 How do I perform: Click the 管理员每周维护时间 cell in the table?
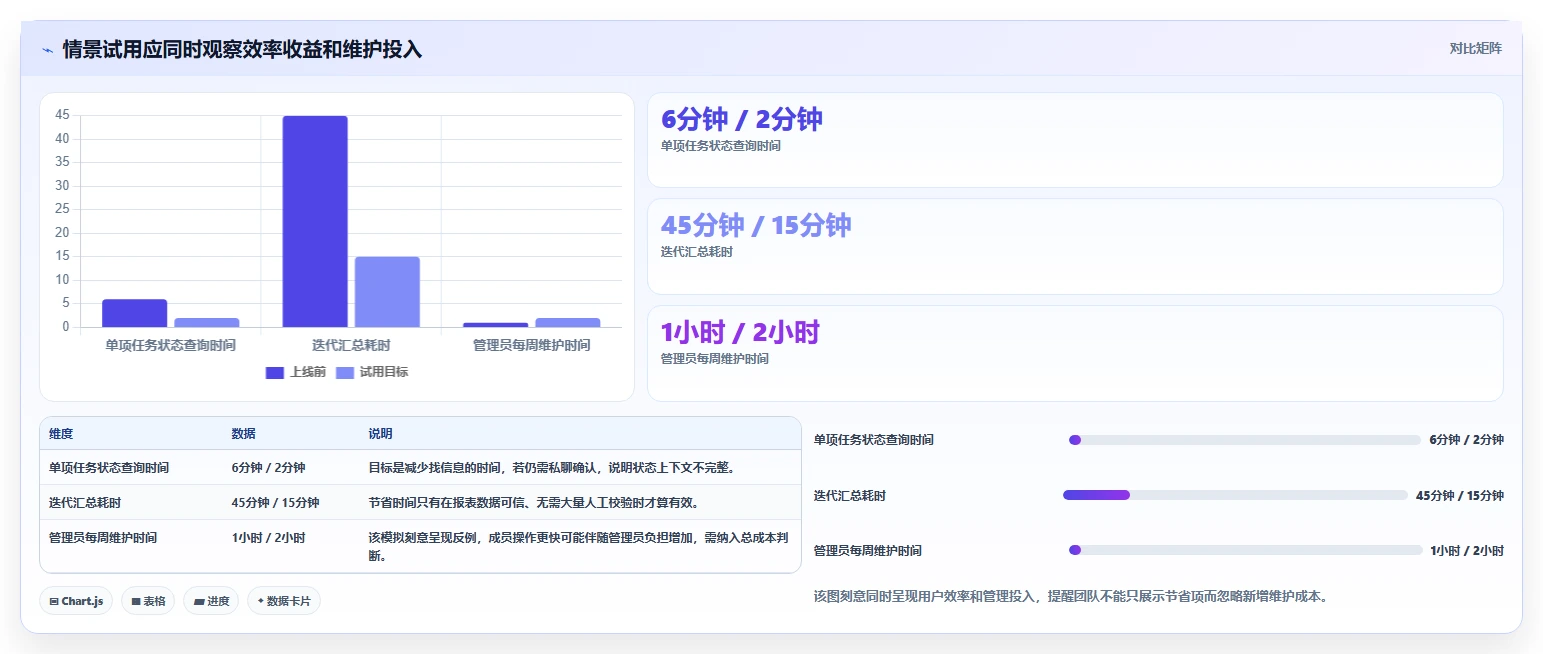coord(103,537)
